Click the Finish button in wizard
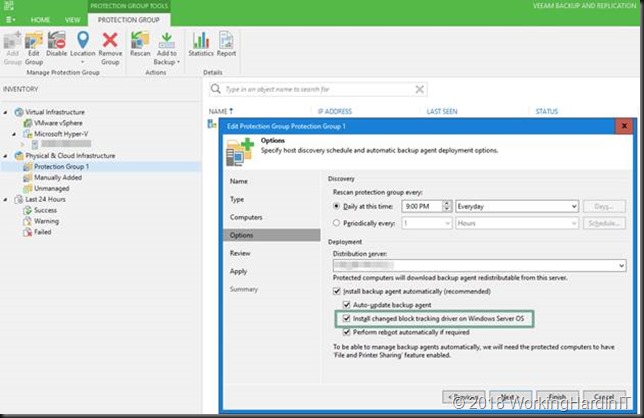 click(557, 397)
